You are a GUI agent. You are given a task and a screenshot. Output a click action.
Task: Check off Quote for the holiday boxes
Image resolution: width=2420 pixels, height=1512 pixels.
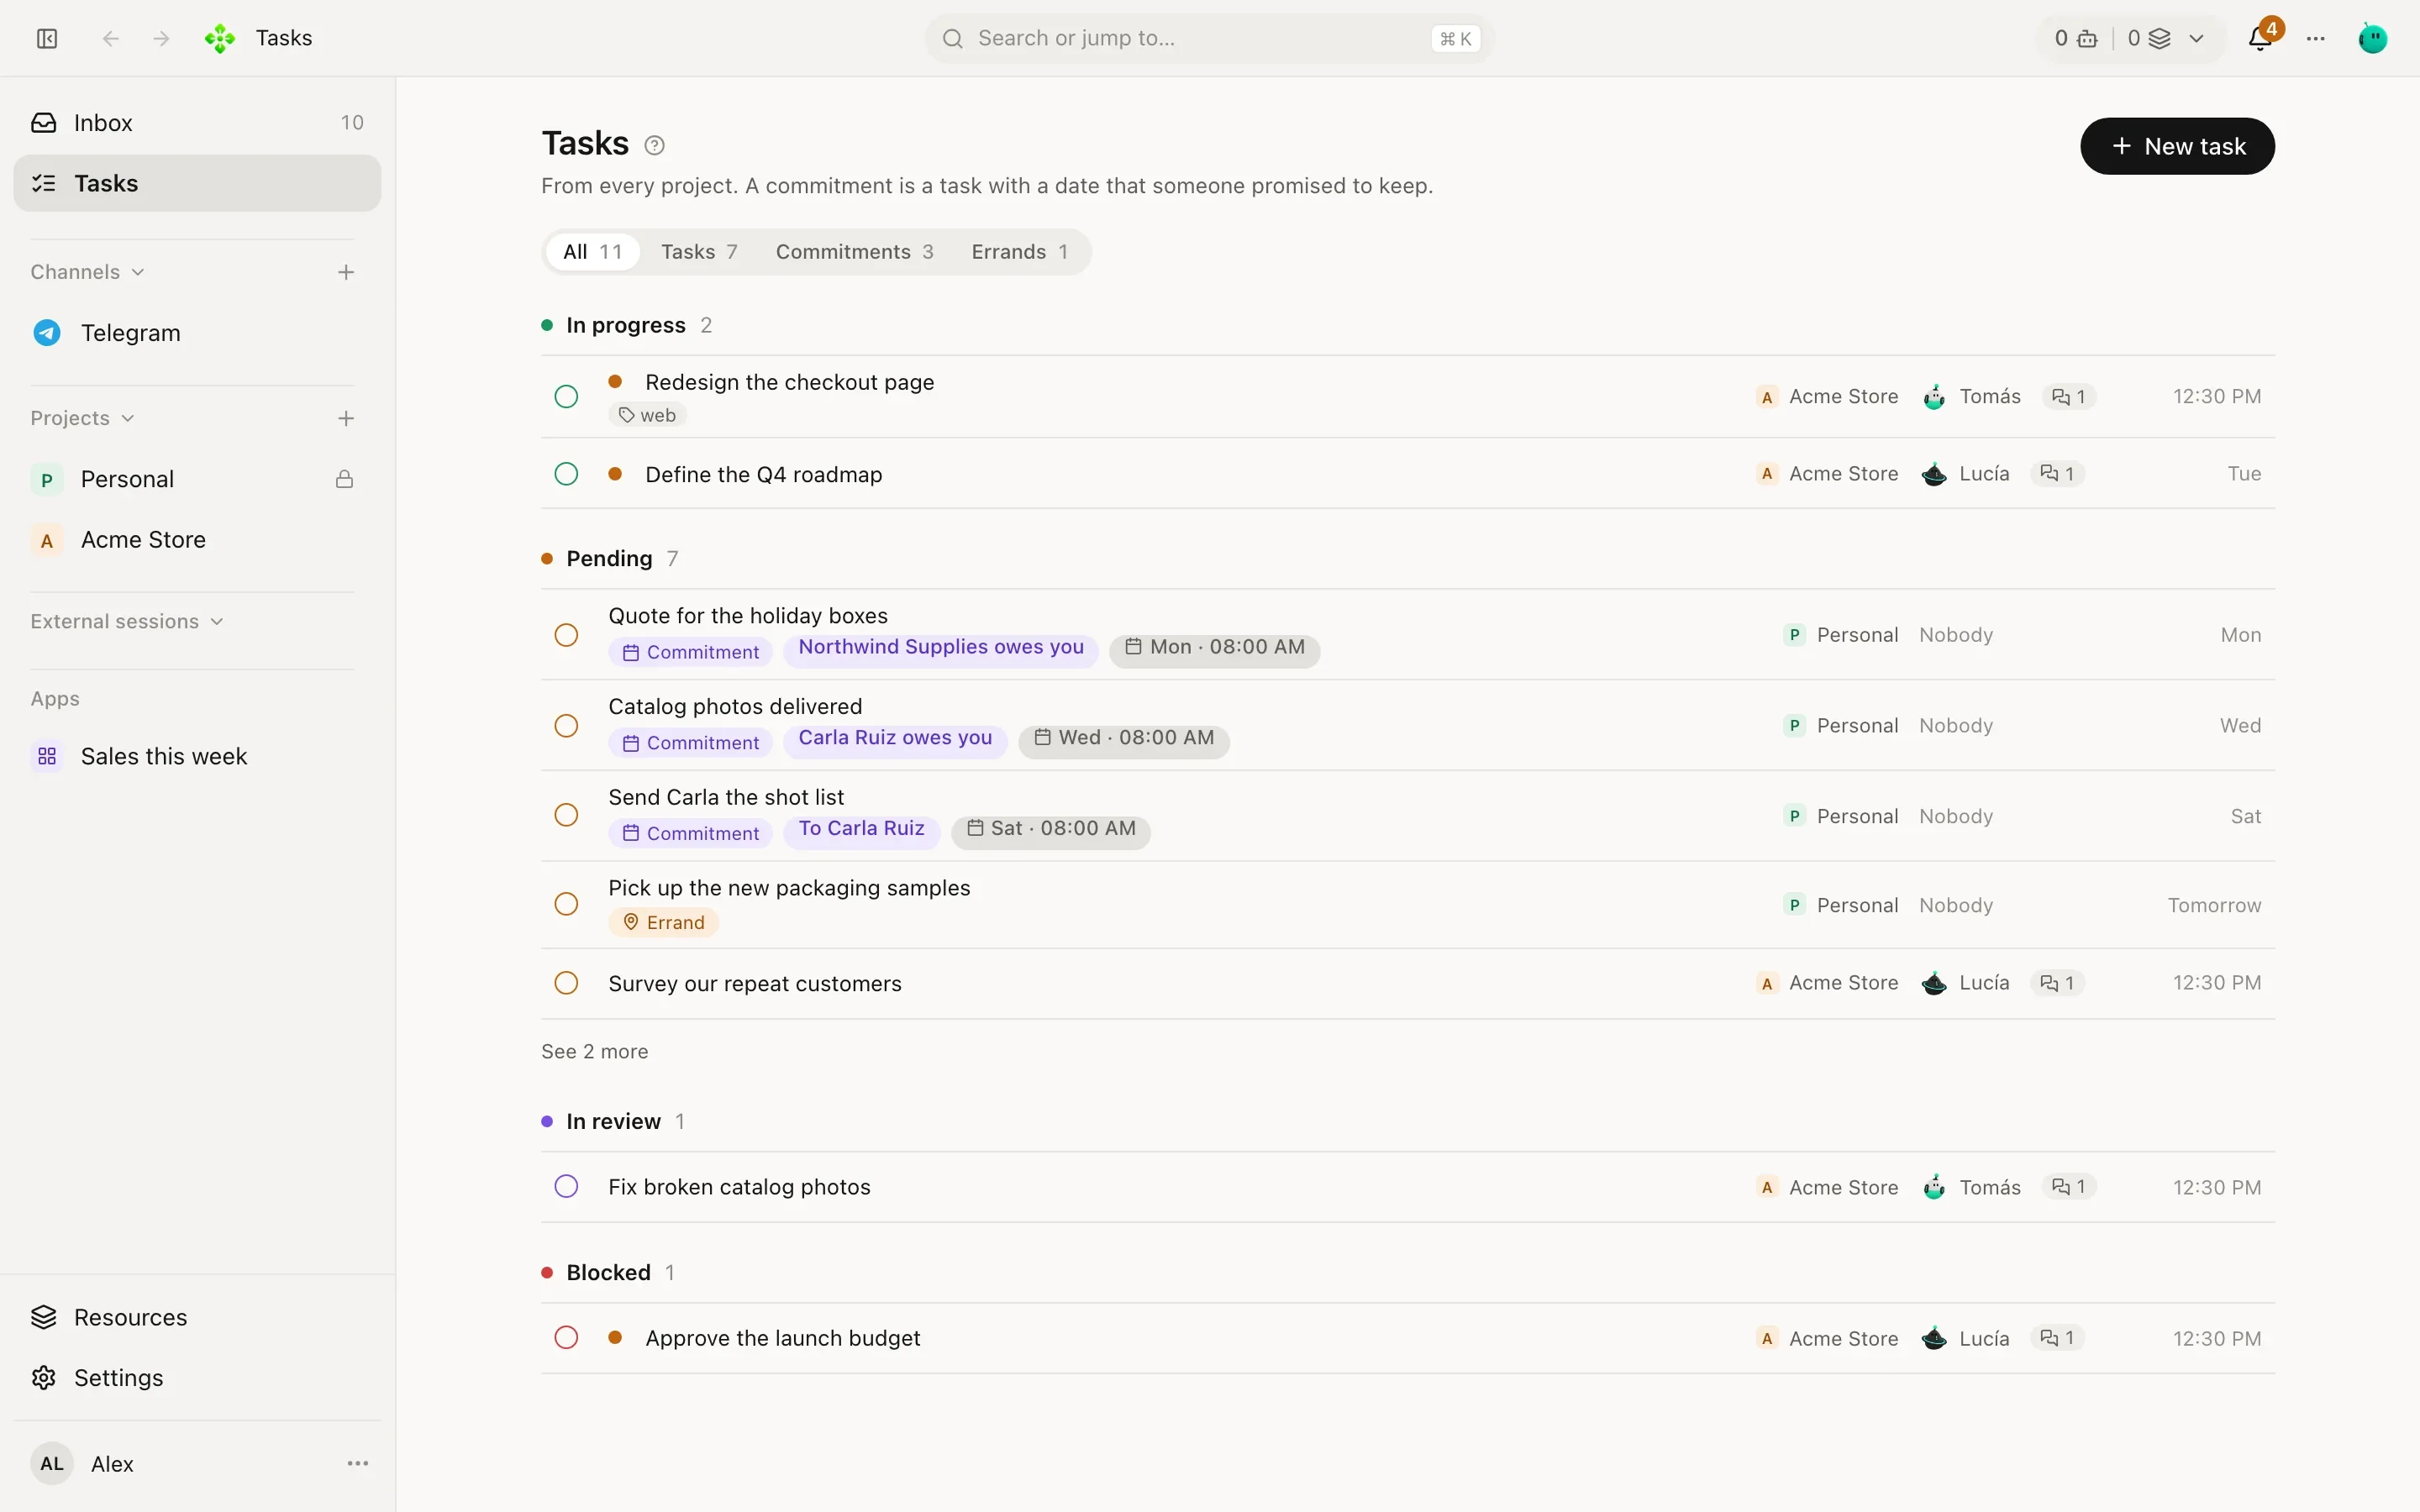click(x=566, y=635)
